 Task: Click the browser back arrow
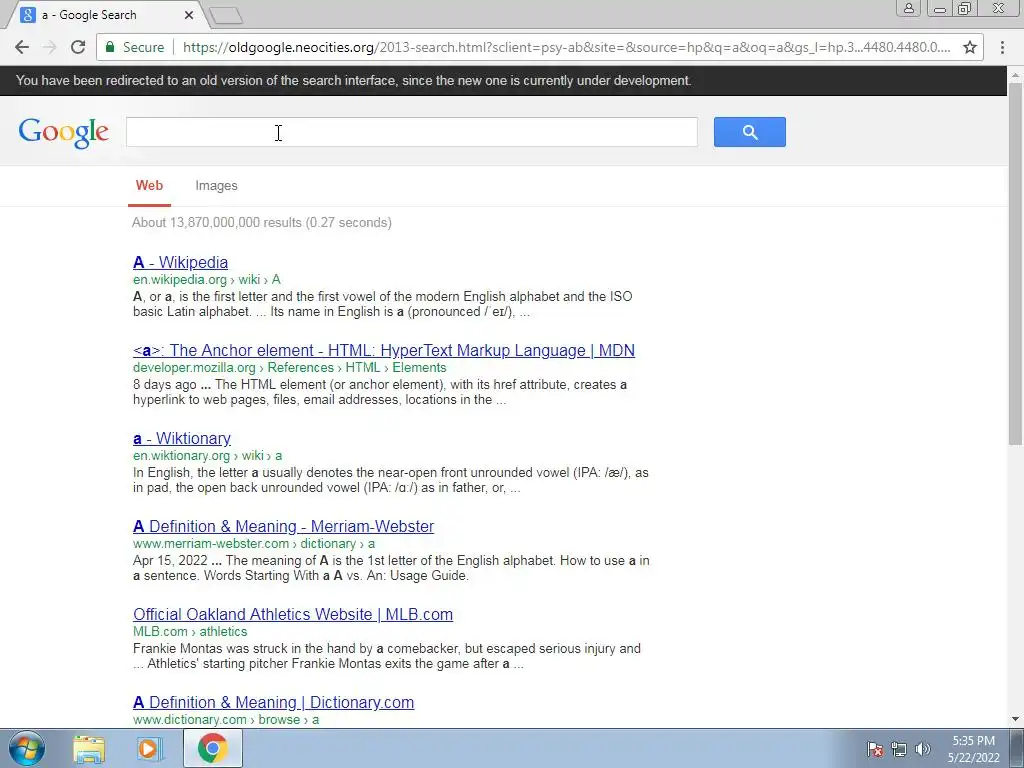click(x=22, y=47)
